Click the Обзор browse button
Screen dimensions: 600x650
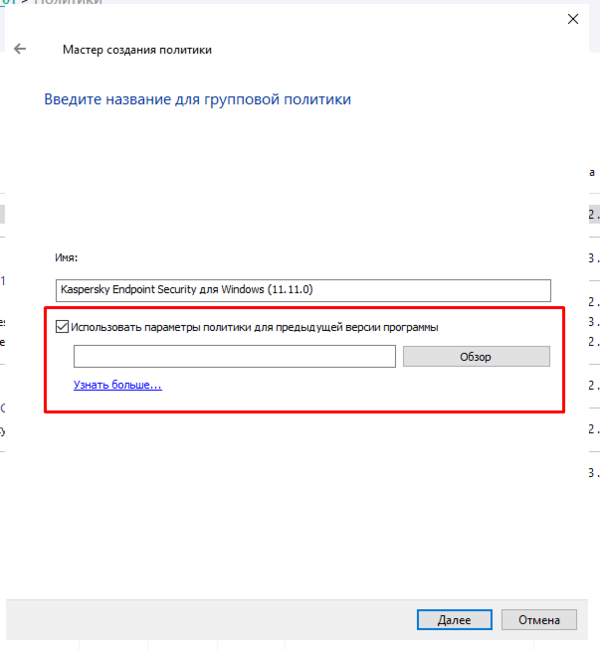[x=476, y=357]
